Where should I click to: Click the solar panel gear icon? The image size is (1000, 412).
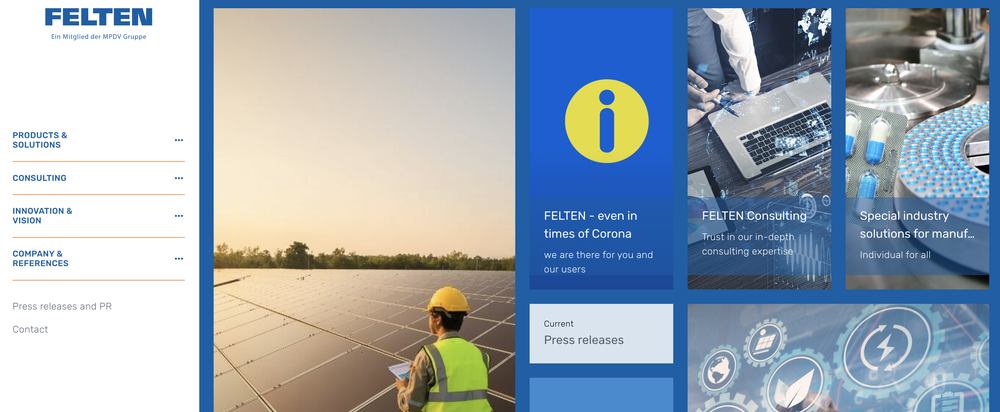tap(764, 343)
